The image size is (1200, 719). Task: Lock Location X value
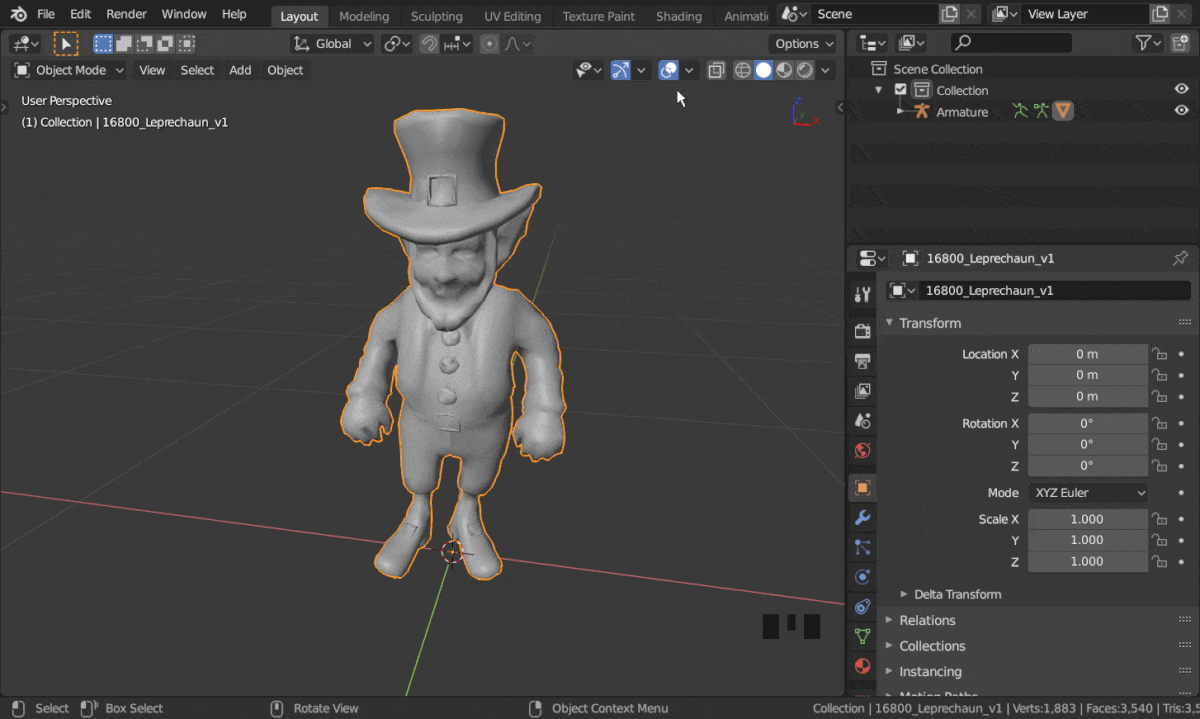1159,354
